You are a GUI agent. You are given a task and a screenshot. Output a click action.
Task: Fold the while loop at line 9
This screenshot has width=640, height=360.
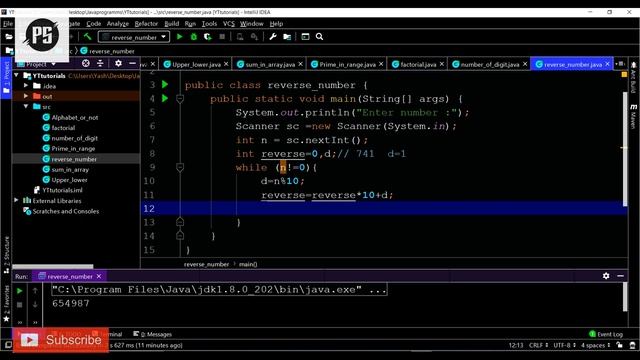point(180,167)
